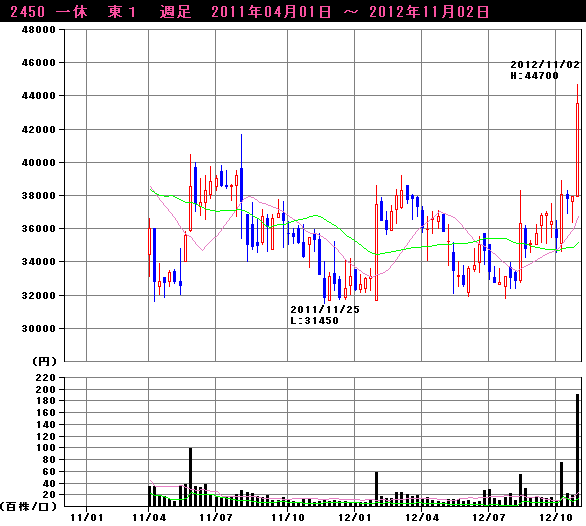Click the 11/07 date axis label

pos(216,518)
